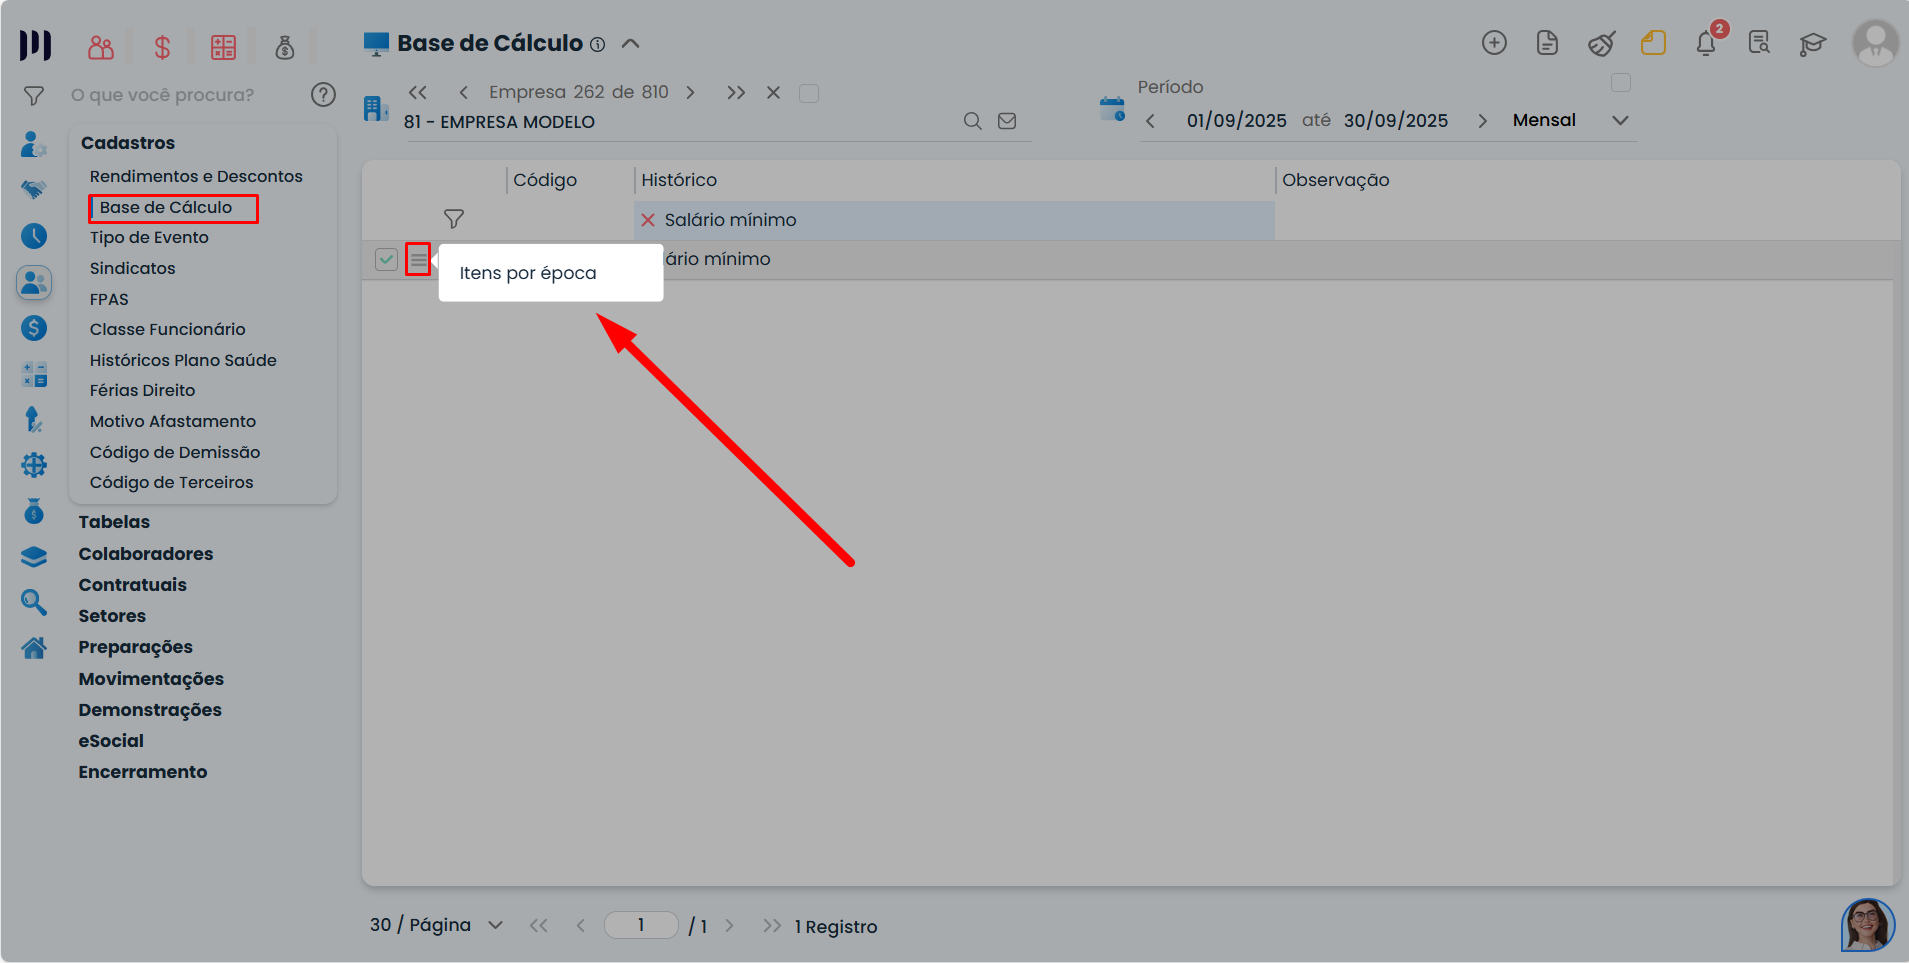Open Férias Direito menu item
This screenshot has width=1909, height=963.
pos(142,390)
